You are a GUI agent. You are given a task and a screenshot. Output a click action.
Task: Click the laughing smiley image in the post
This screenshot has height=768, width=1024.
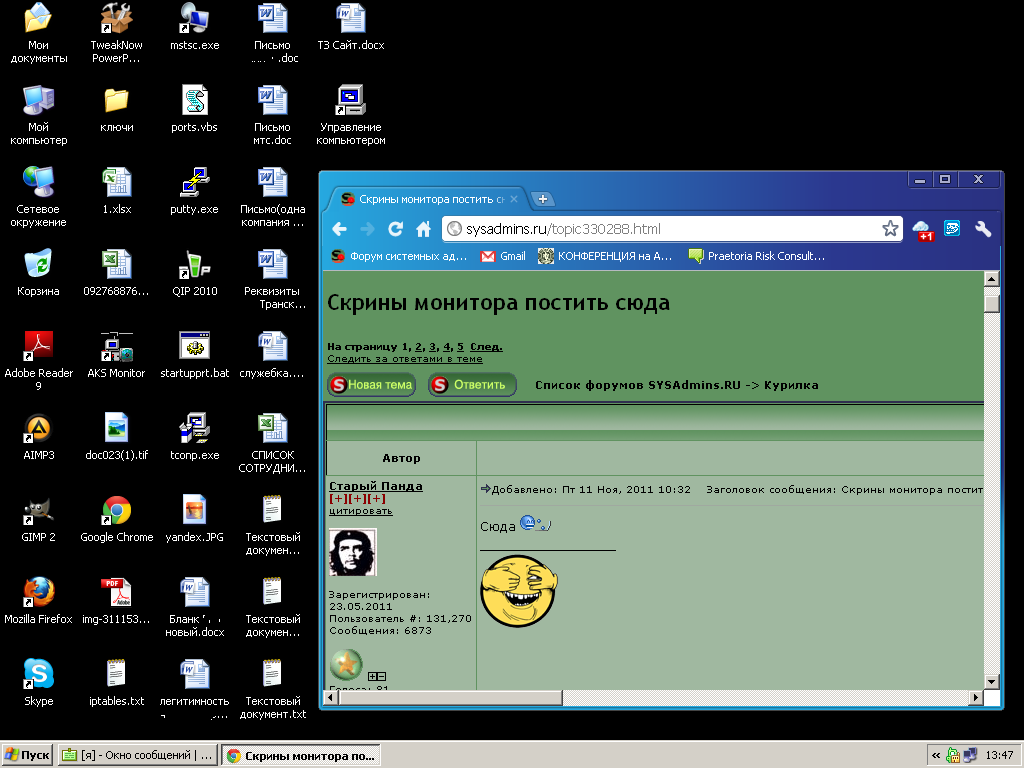click(x=519, y=591)
